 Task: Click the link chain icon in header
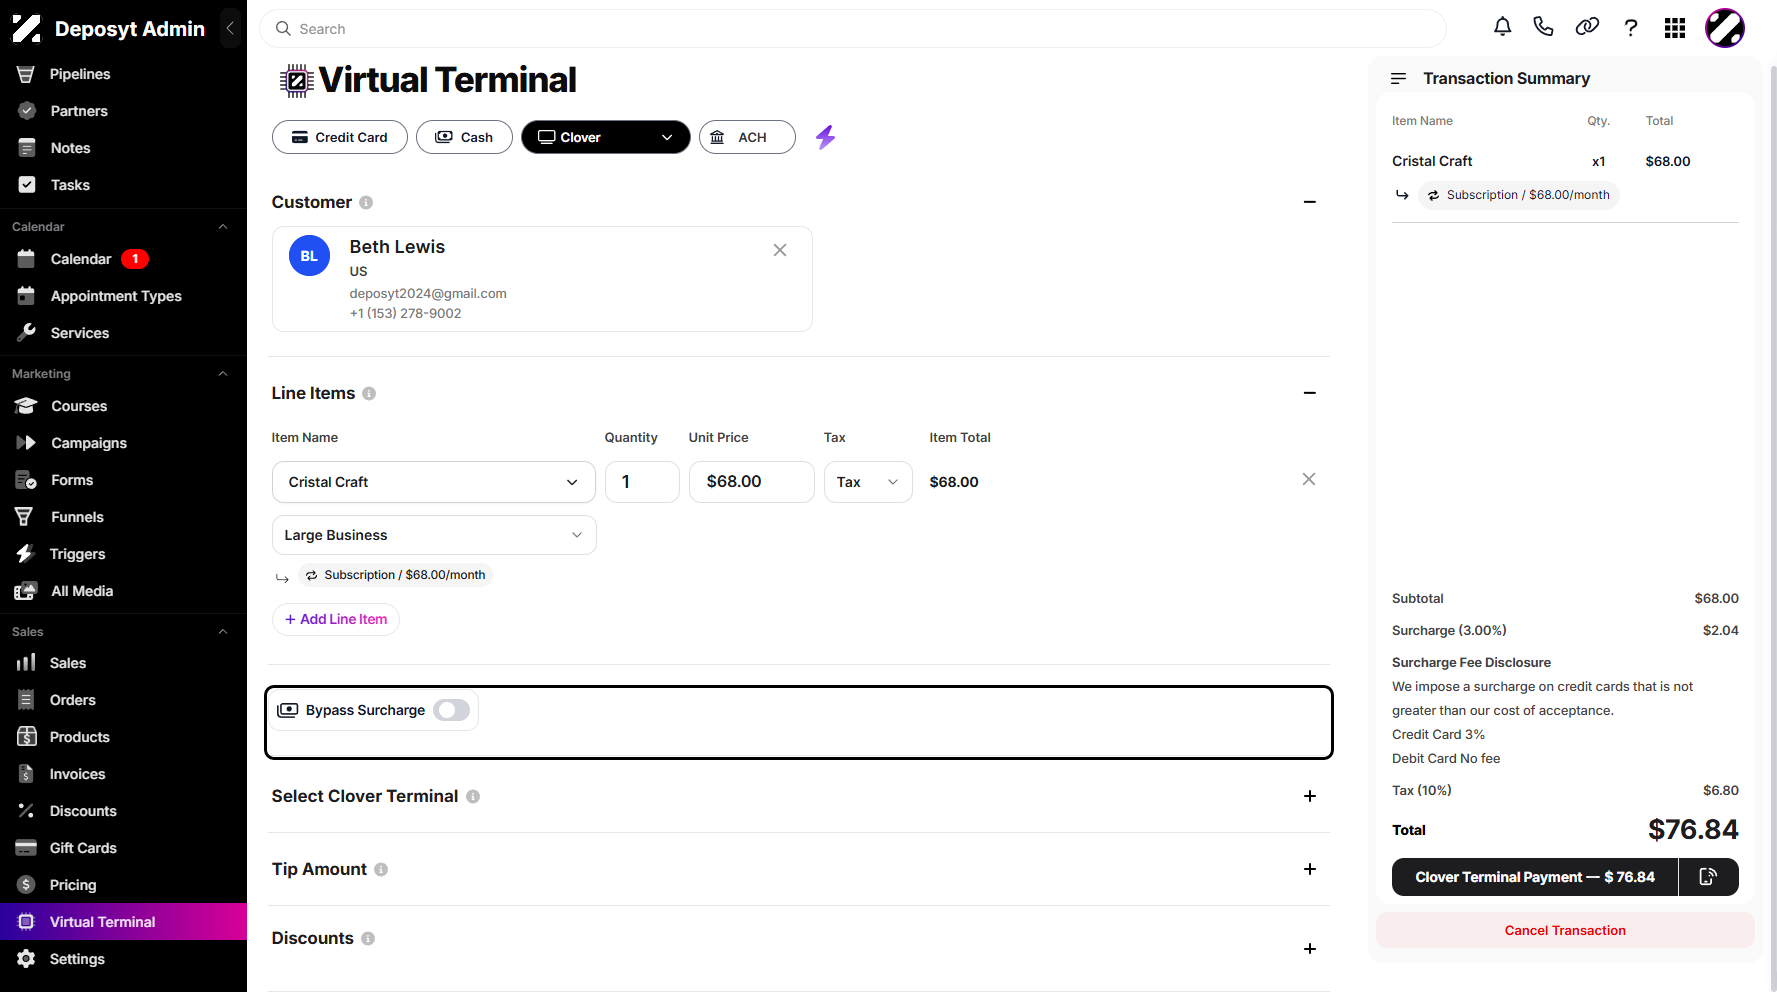tap(1587, 27)
